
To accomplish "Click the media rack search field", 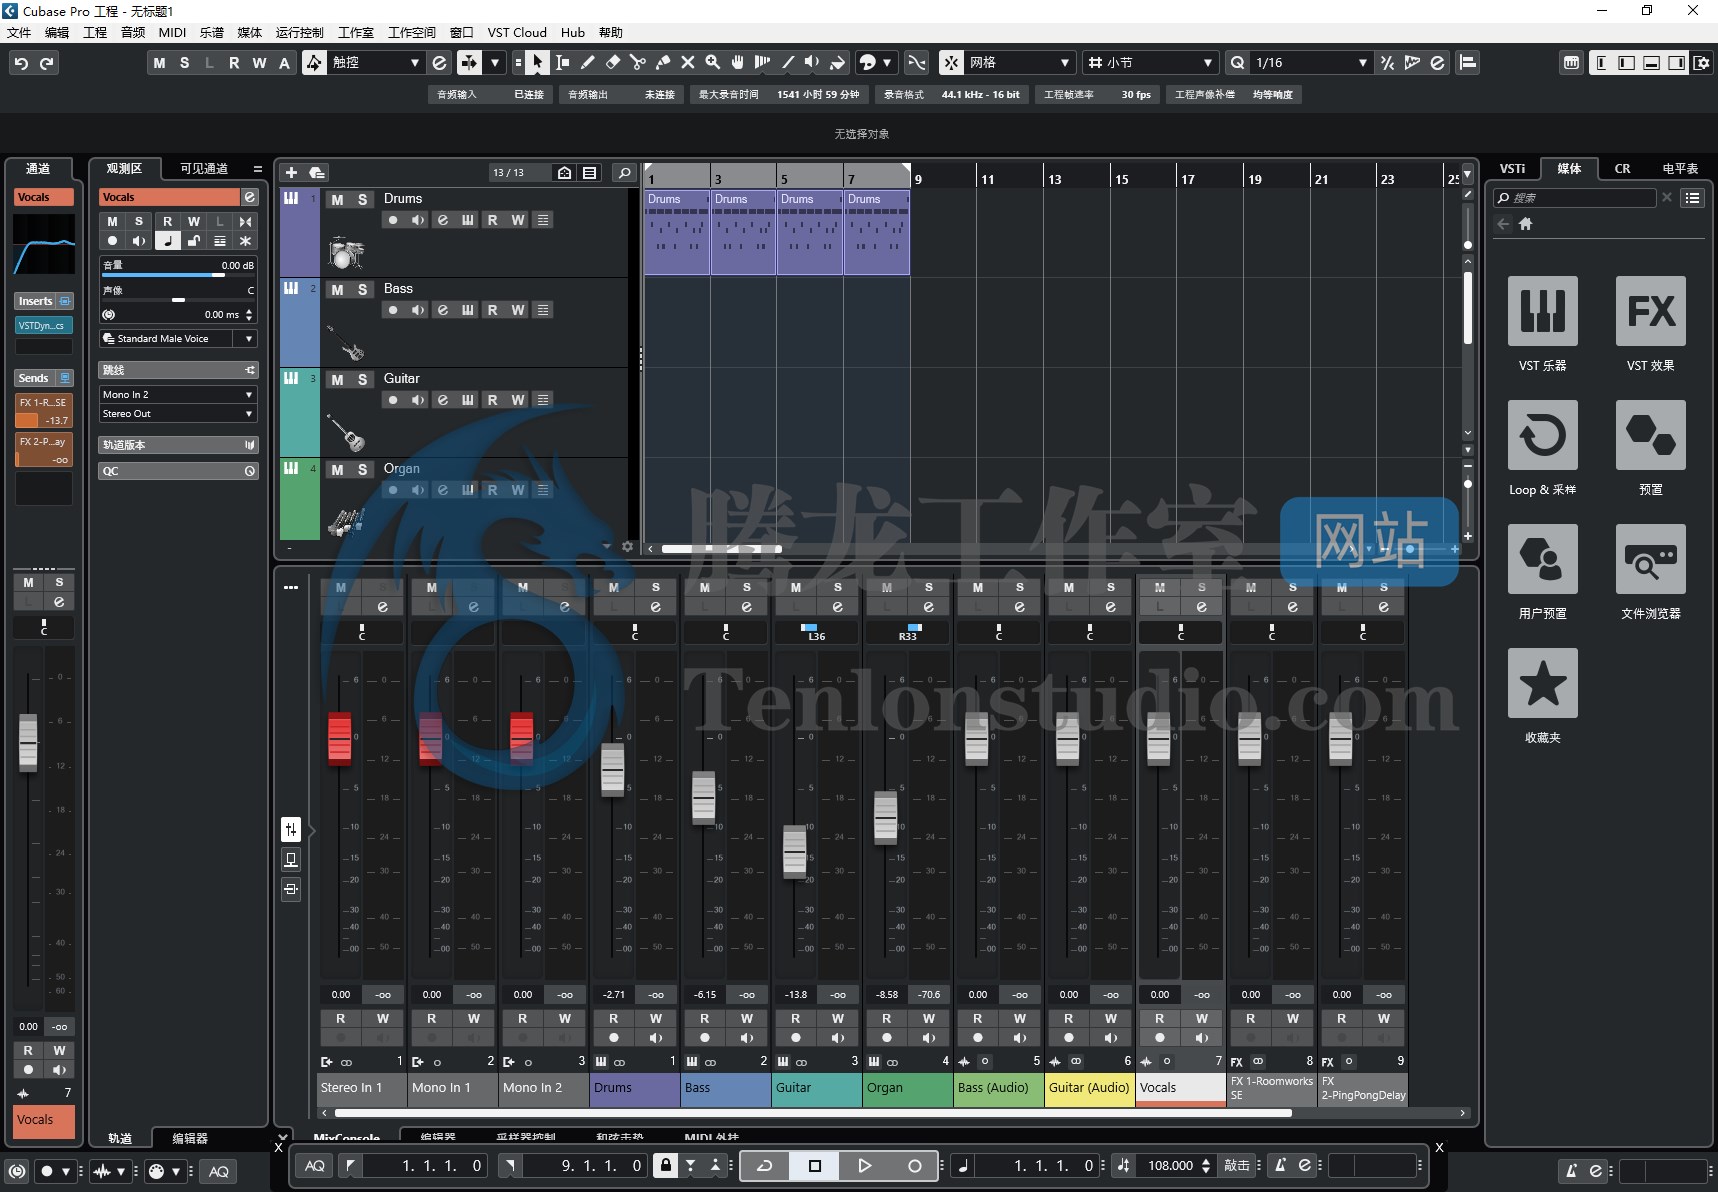I will point(1575,198).
